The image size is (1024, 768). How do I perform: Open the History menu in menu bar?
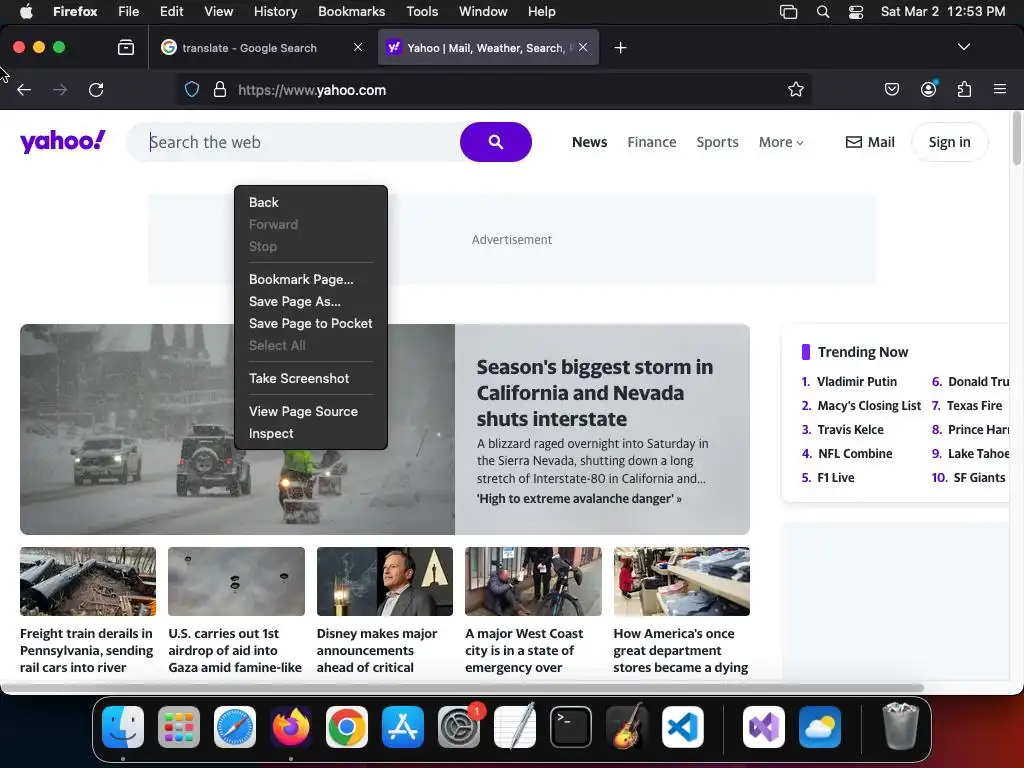click(275, 12)
